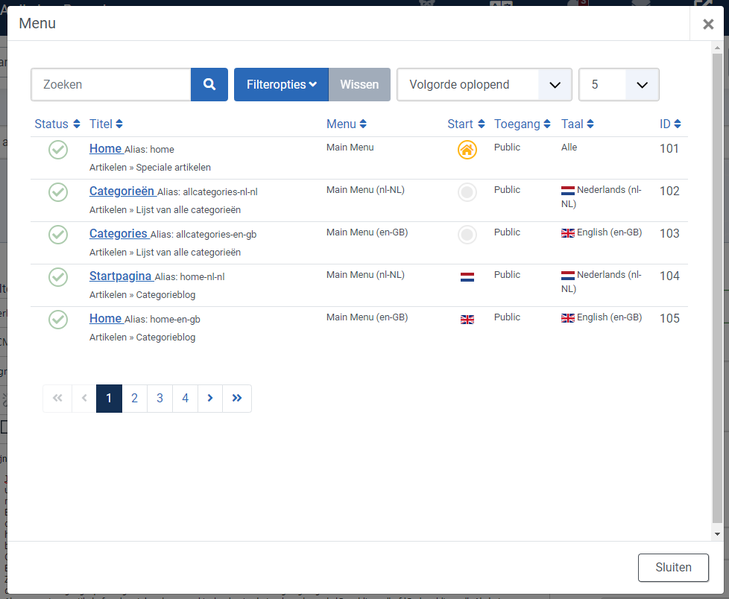Screen dimensions: 729x599
Task: Toggle published status for Categories row
Action: point(58,234)
